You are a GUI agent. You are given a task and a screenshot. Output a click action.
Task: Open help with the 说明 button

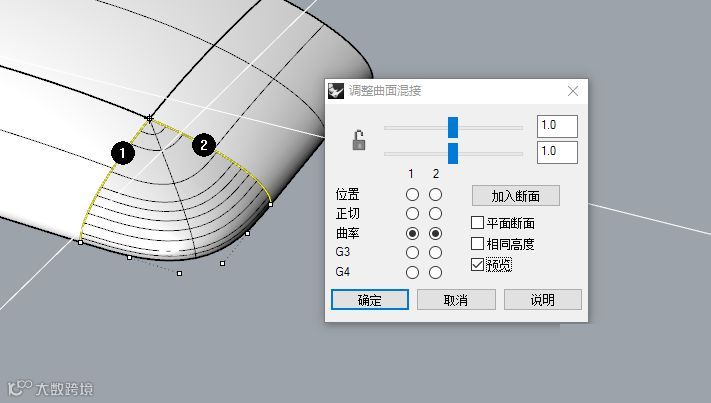click(x=543, y=300)
